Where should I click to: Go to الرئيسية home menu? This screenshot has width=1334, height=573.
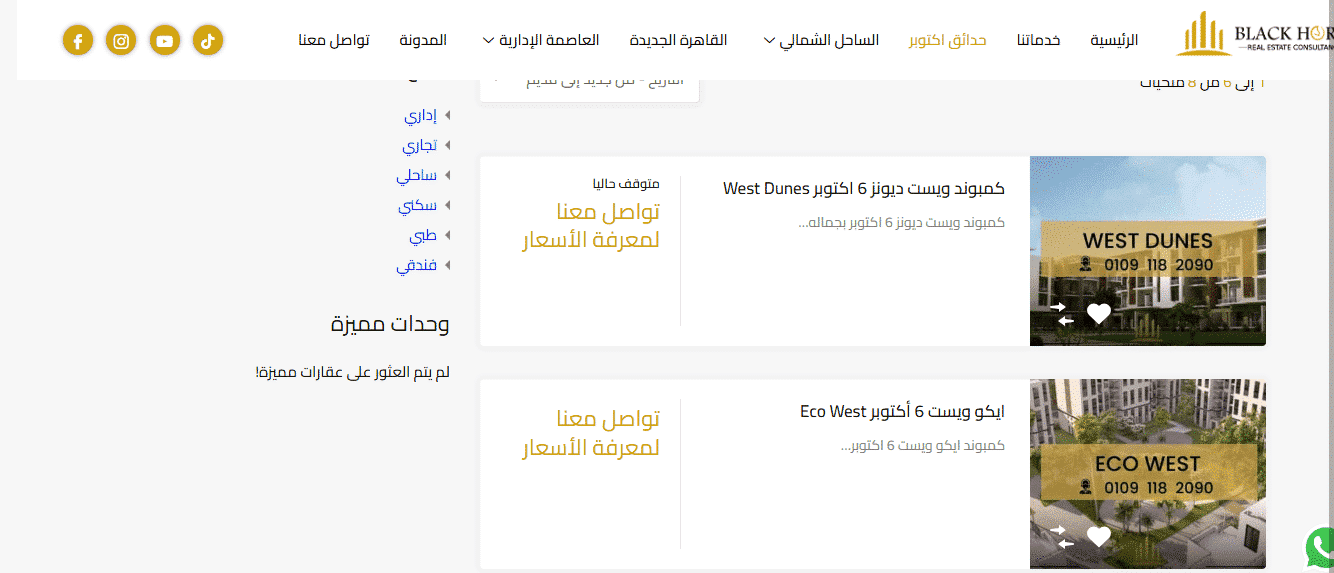1114,40
